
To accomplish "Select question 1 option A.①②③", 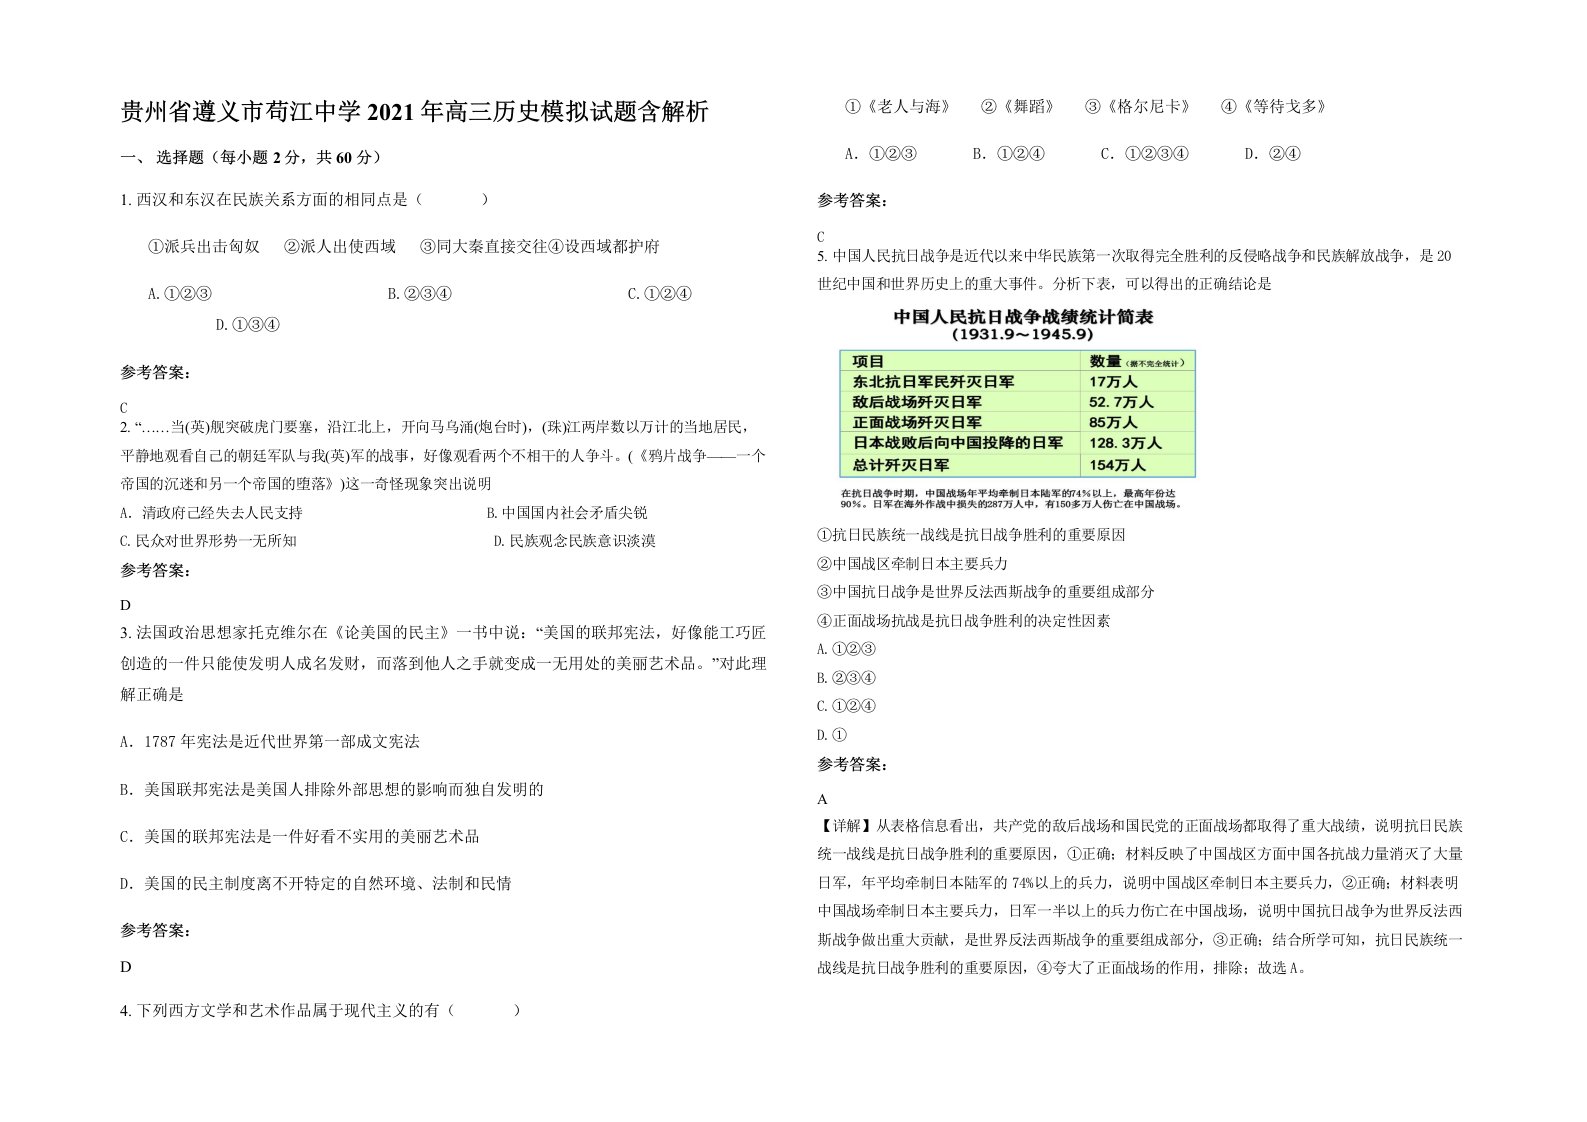I will [180, 294].
